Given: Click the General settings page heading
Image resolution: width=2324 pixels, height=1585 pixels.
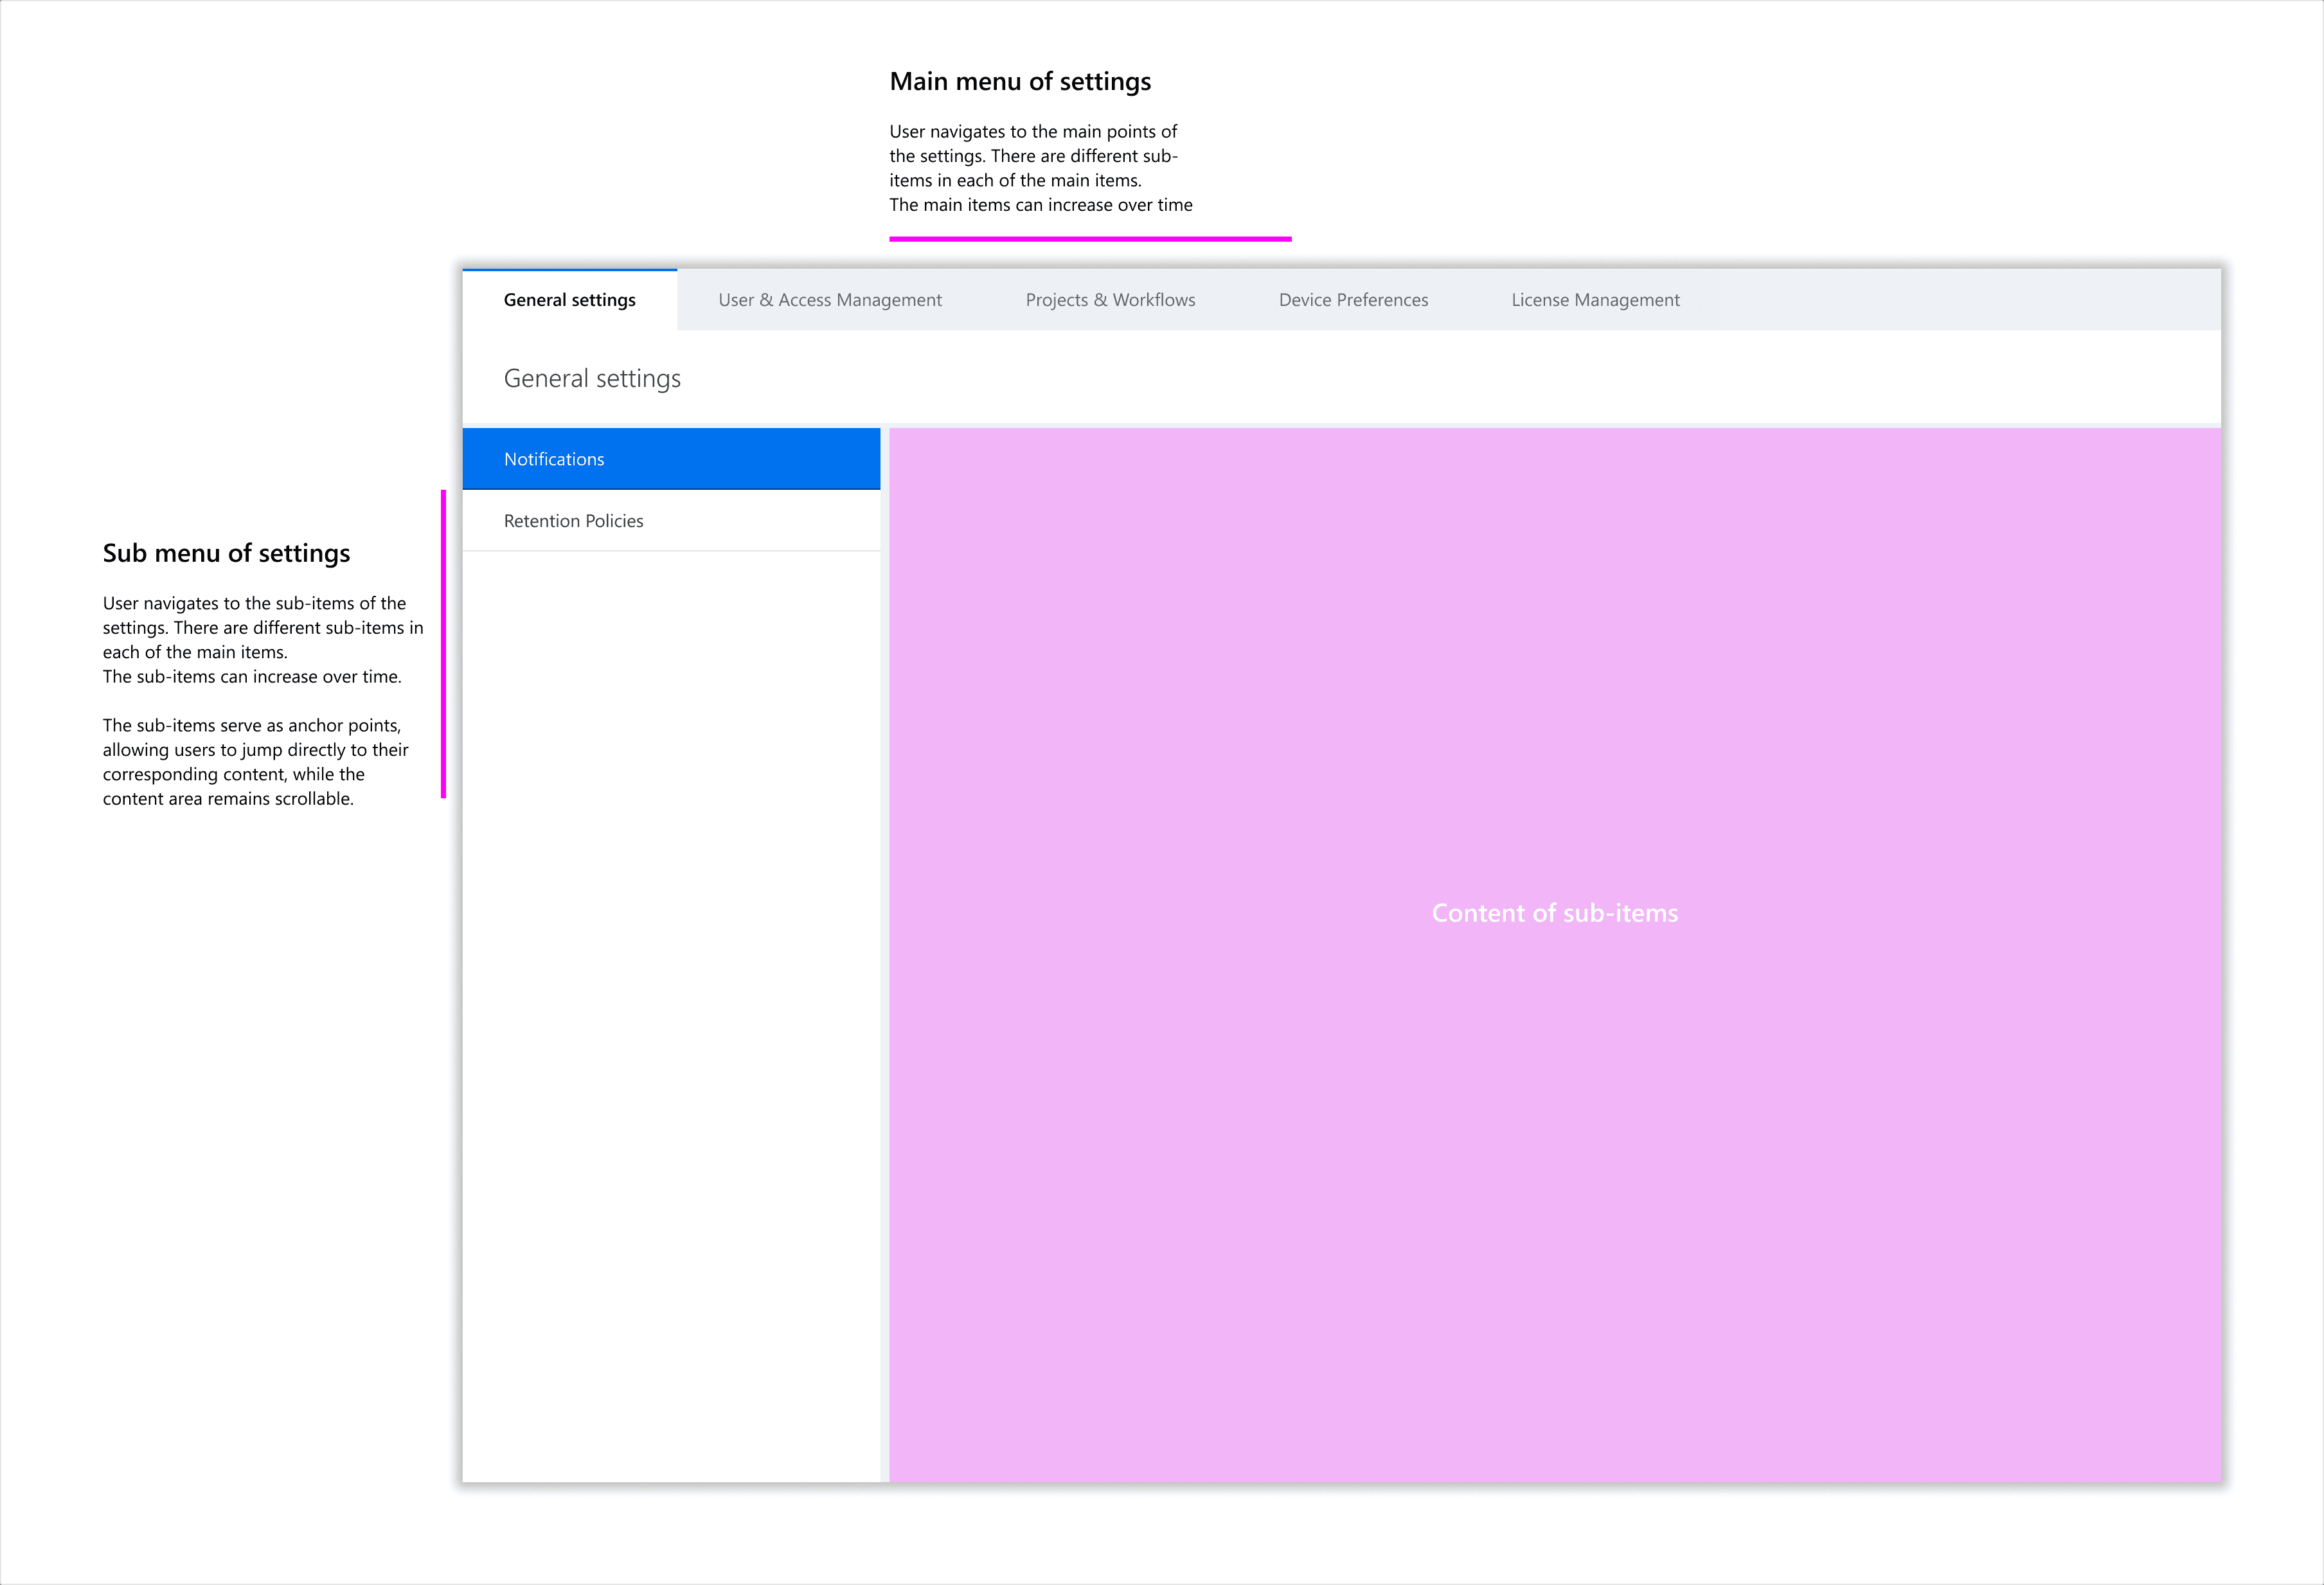Looking at the screenshot, I should click(592, 379).
